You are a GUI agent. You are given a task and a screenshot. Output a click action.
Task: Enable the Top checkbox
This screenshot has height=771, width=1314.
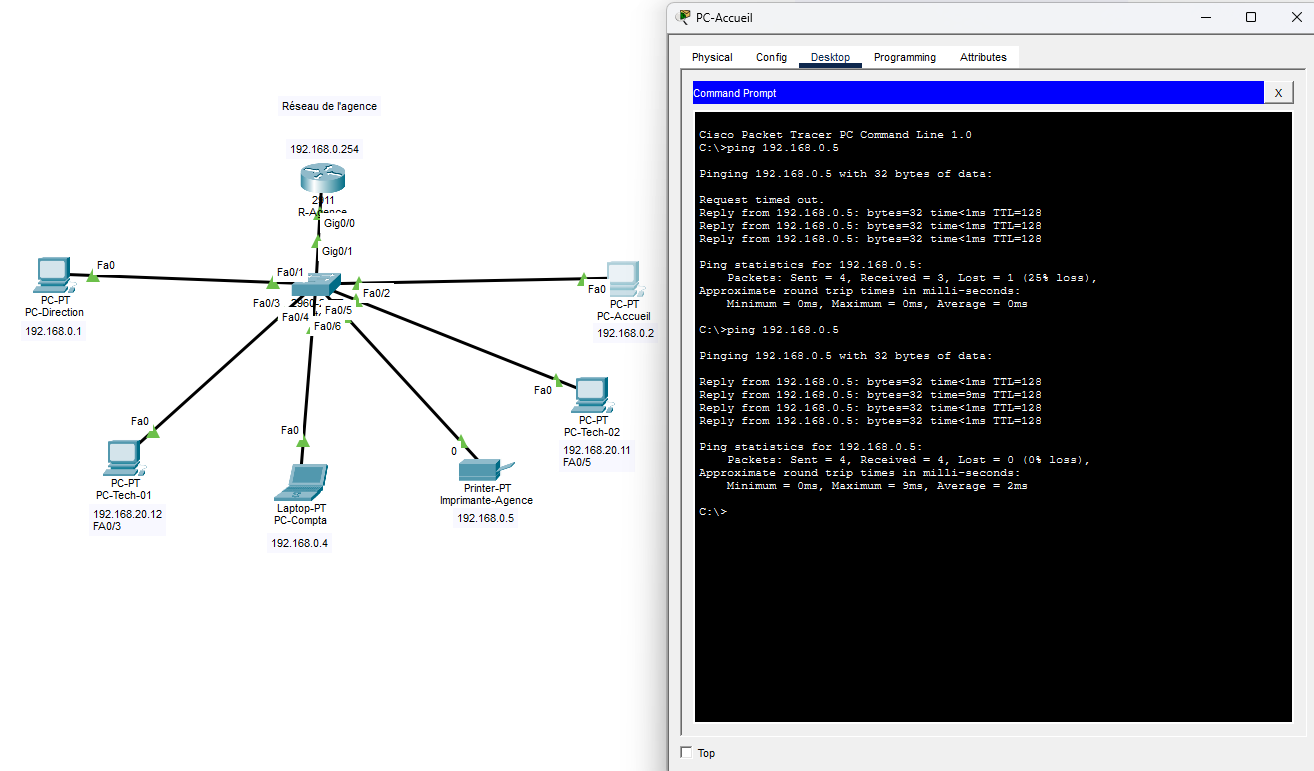pos(686,752)
